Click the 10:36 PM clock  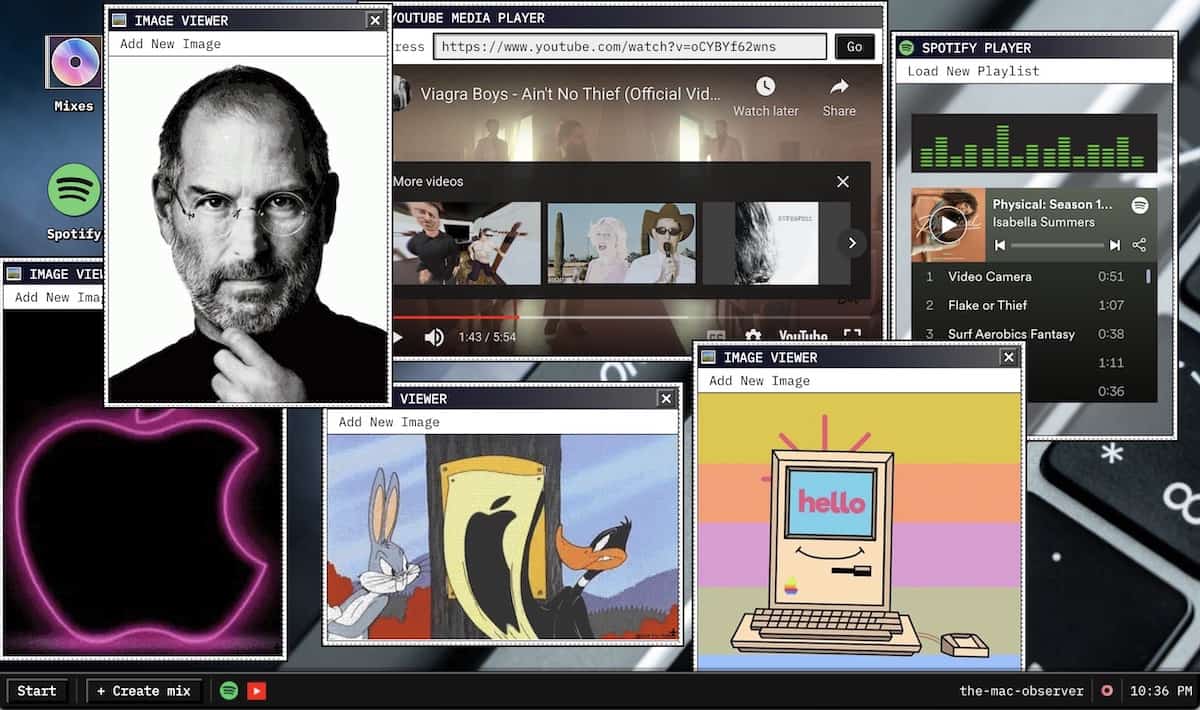click(1161, 690)
